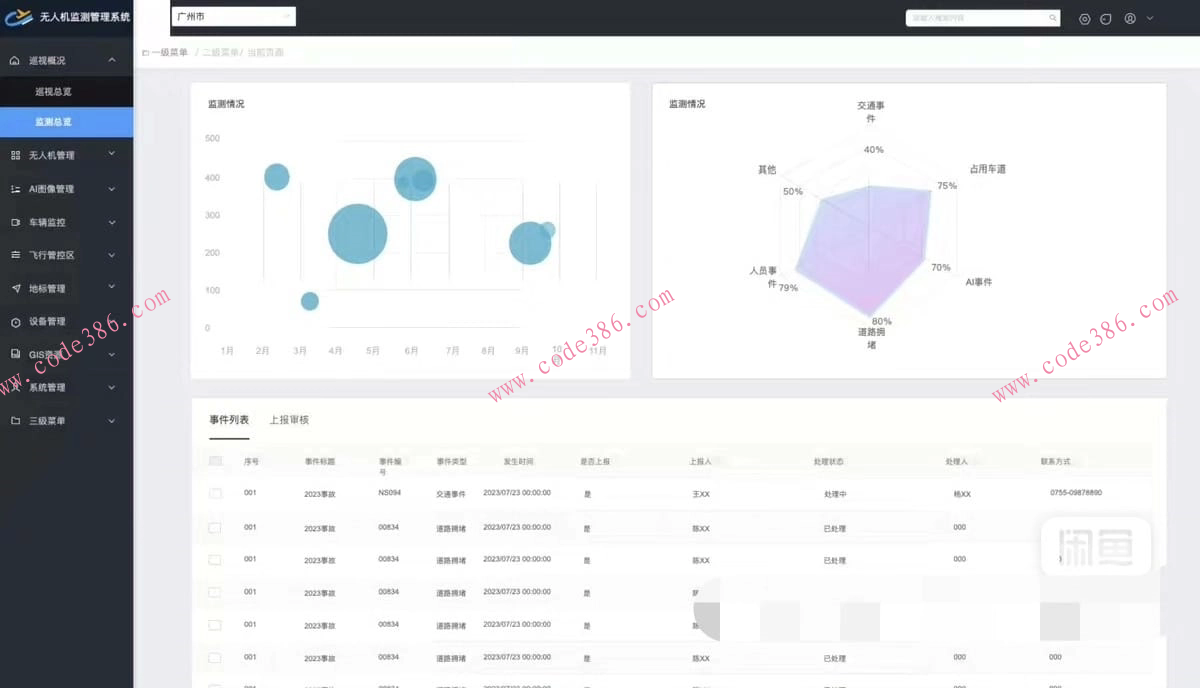Expand the 飞行管控区 menu chevron
The height and width of the screenshot is (688, 1200).
pos(112,254)
